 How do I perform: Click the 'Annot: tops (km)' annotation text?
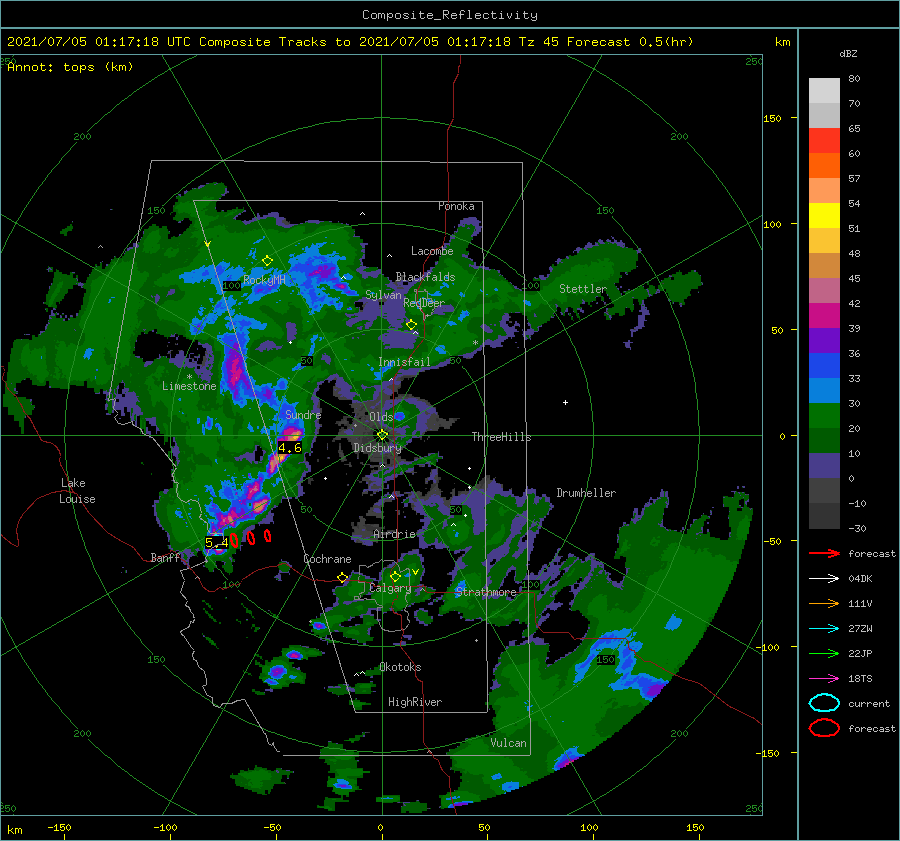coord(70,67)
